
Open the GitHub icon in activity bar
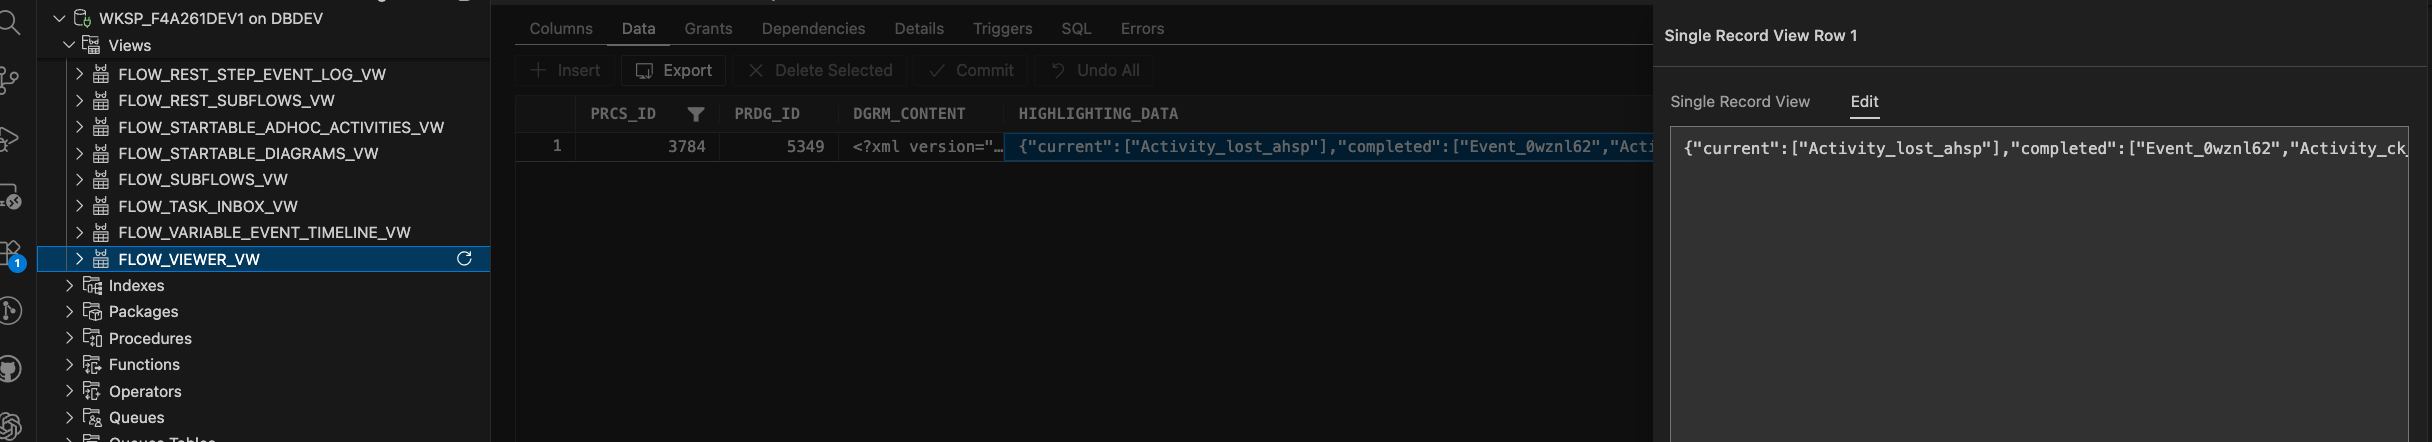click(10, 370)
